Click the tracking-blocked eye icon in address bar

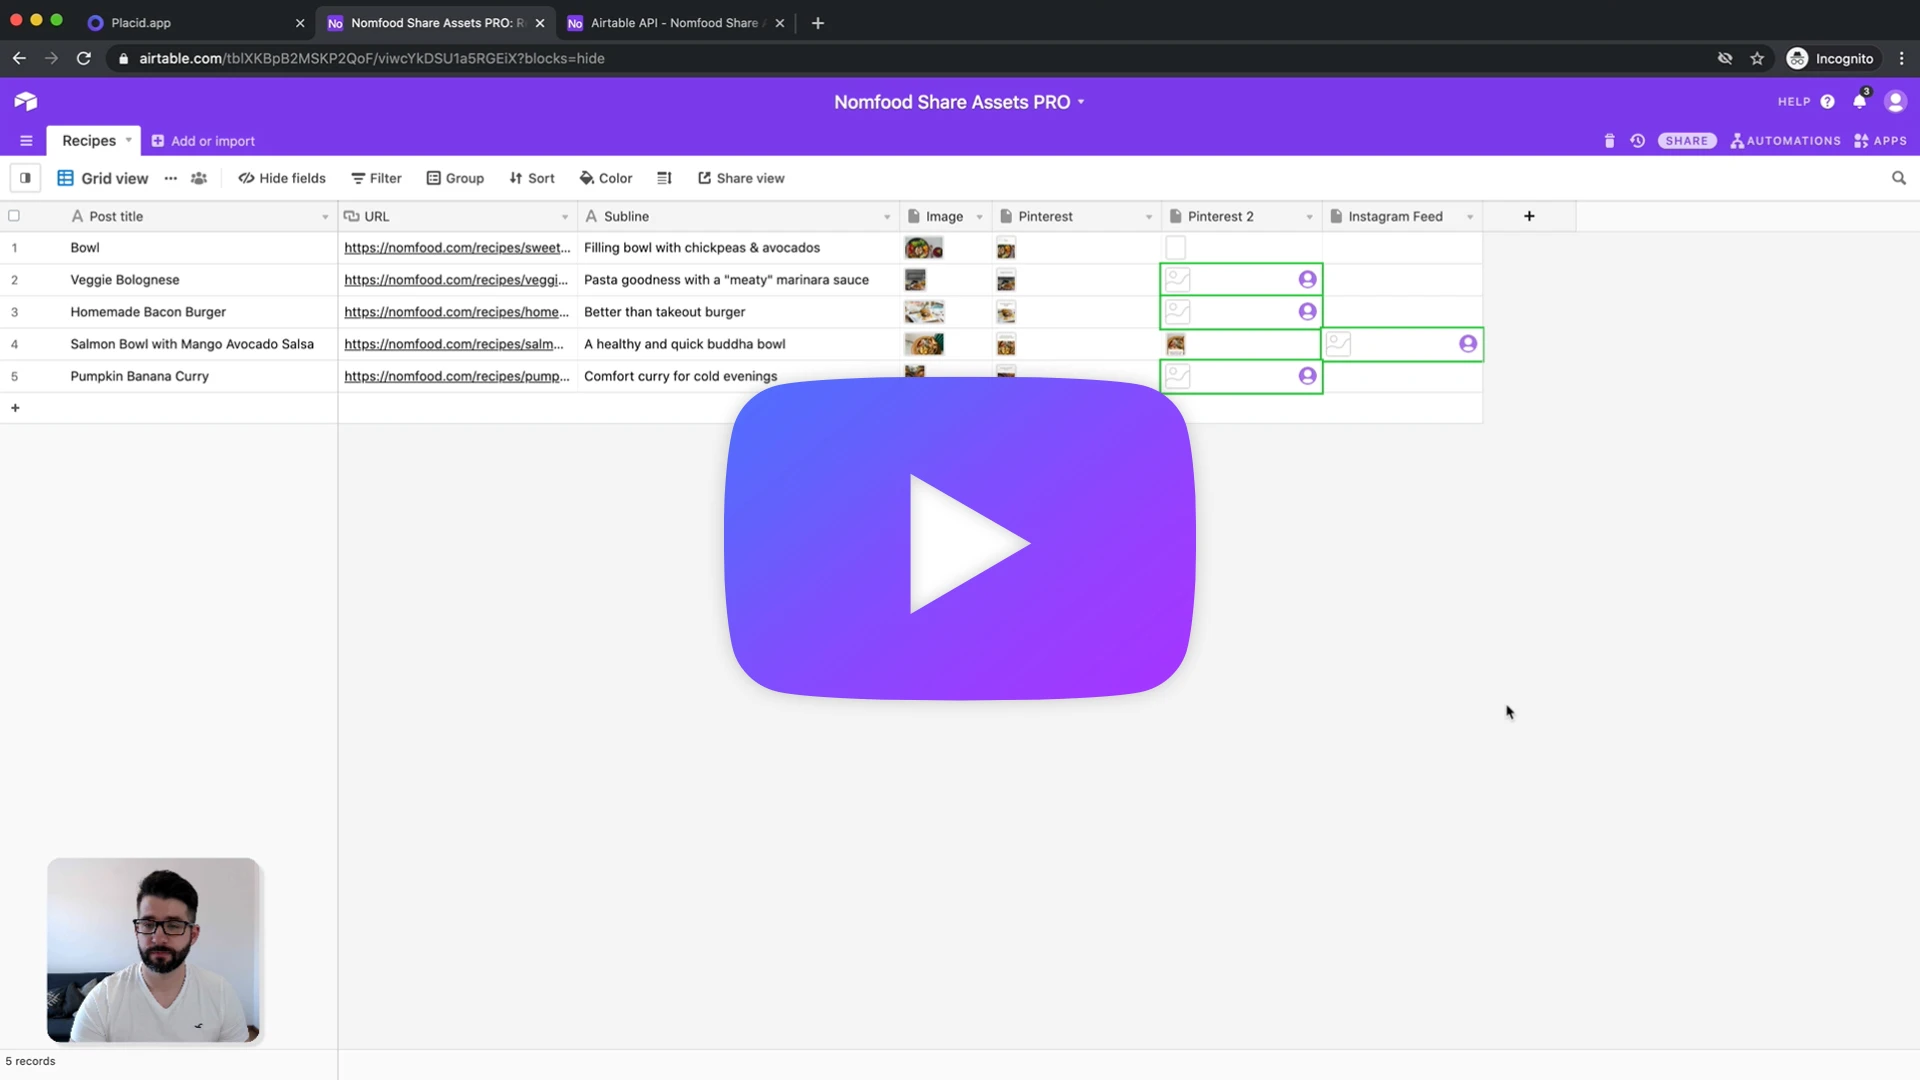tap(1725, 59)
